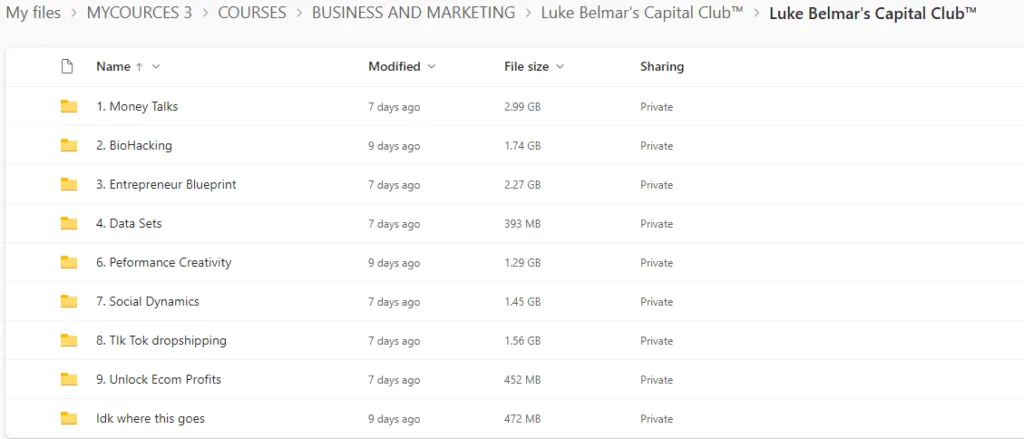Navigate to MYCOURCES 3 breadcrumb
Image resolution: width=1024 pixels, height=439 pixels.
(143, 13)
